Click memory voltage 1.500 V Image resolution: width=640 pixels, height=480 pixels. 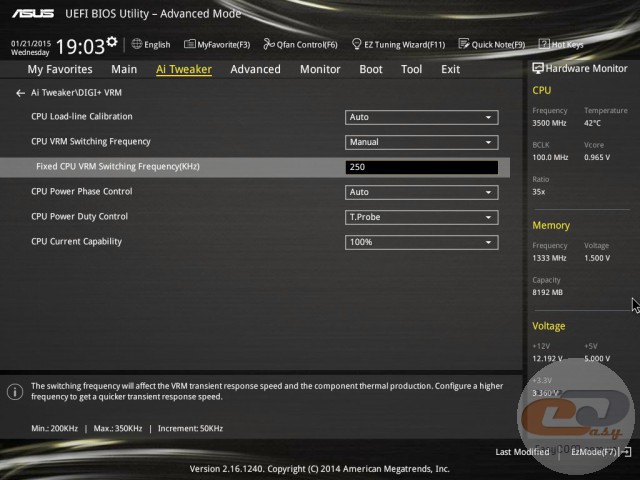pos(597,258)
